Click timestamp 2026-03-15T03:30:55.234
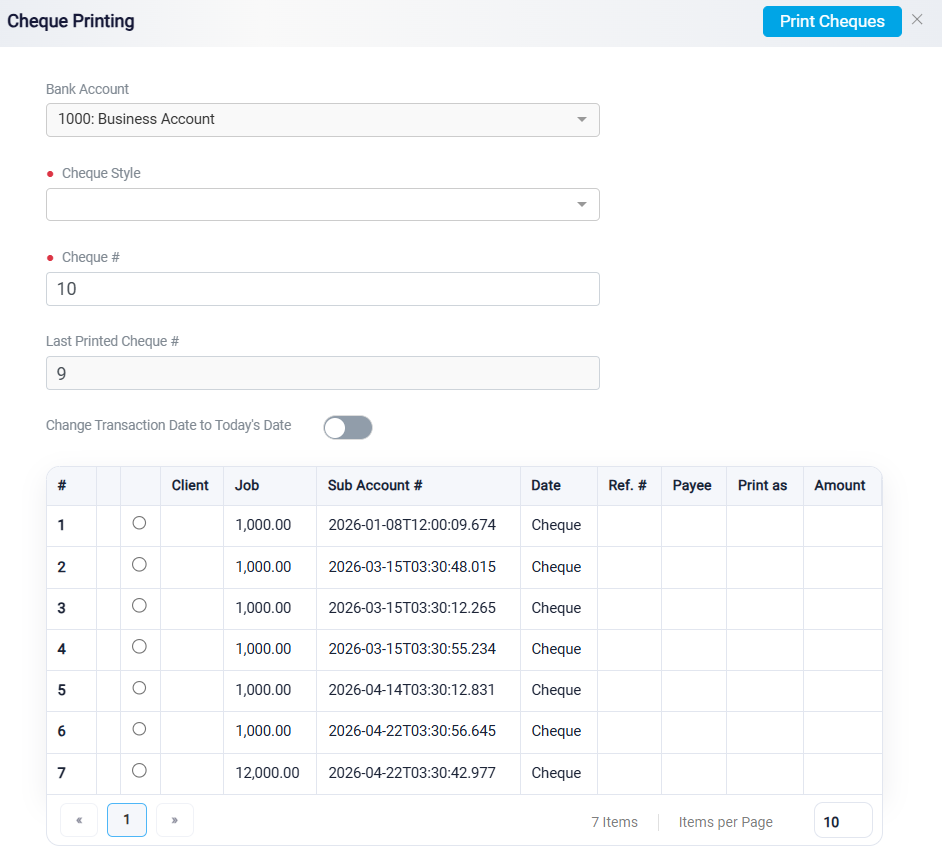Image resolution: width=942 pixels, height=860 pixels. click(x=412, y=649)
